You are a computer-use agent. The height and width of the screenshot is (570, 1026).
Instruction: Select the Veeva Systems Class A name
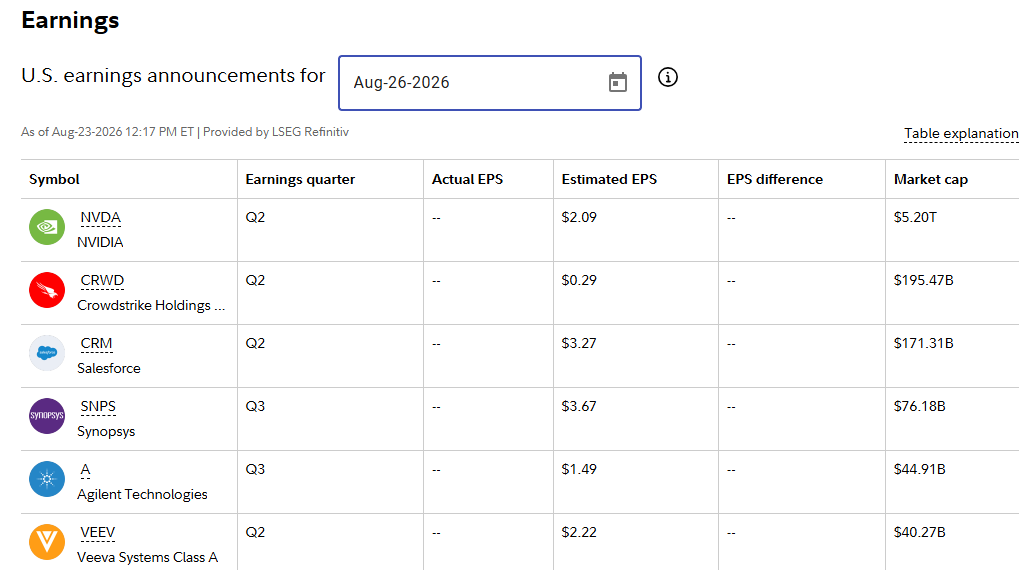147,558
